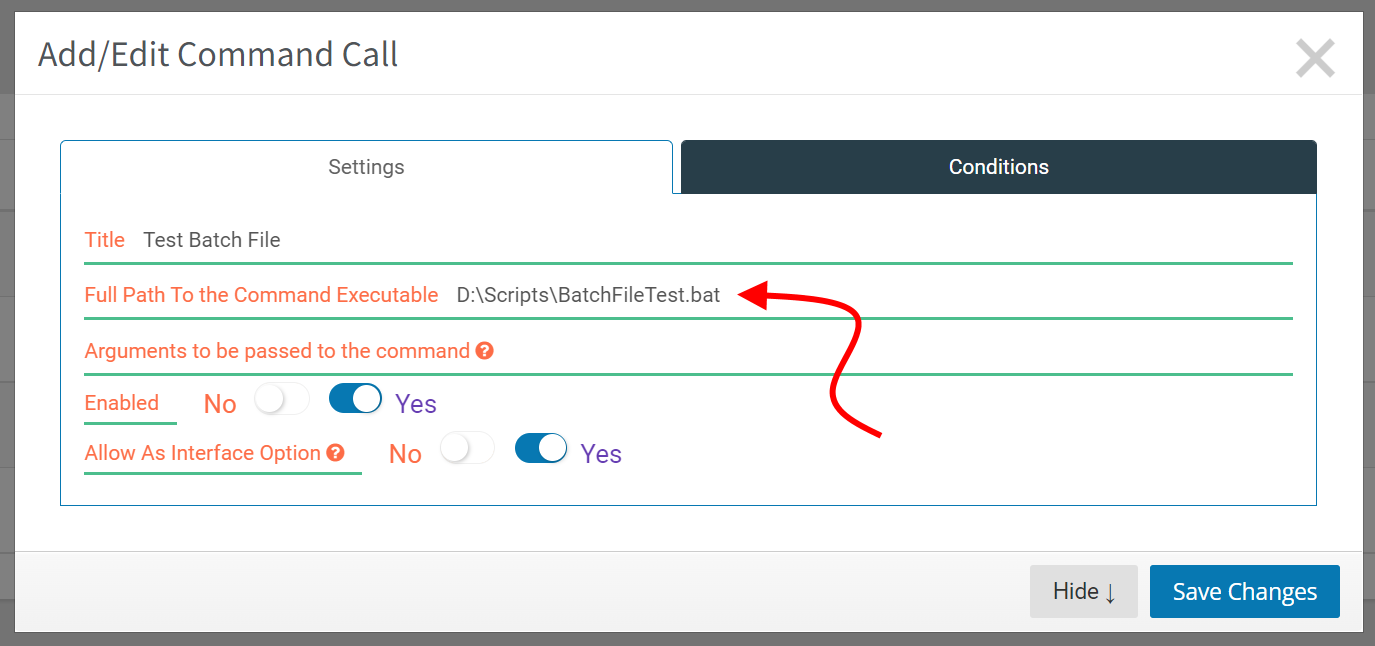
Task: Click the help icon beside Arguments label
Action: (x=484, y=351)
